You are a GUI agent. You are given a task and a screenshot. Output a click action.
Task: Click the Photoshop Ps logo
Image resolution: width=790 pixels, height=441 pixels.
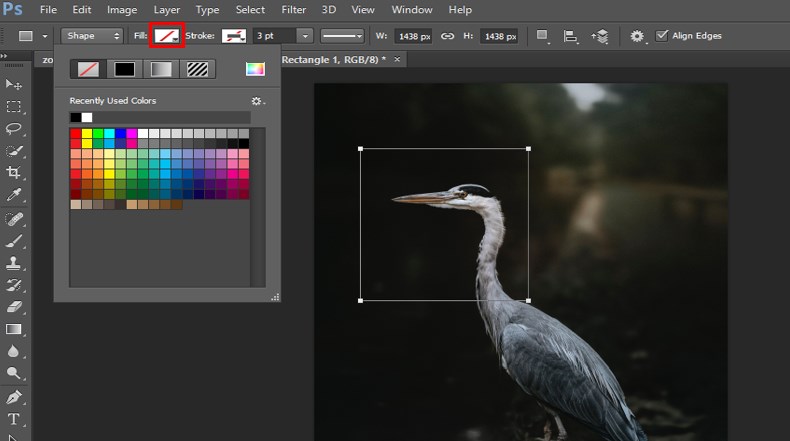(12, 9)
